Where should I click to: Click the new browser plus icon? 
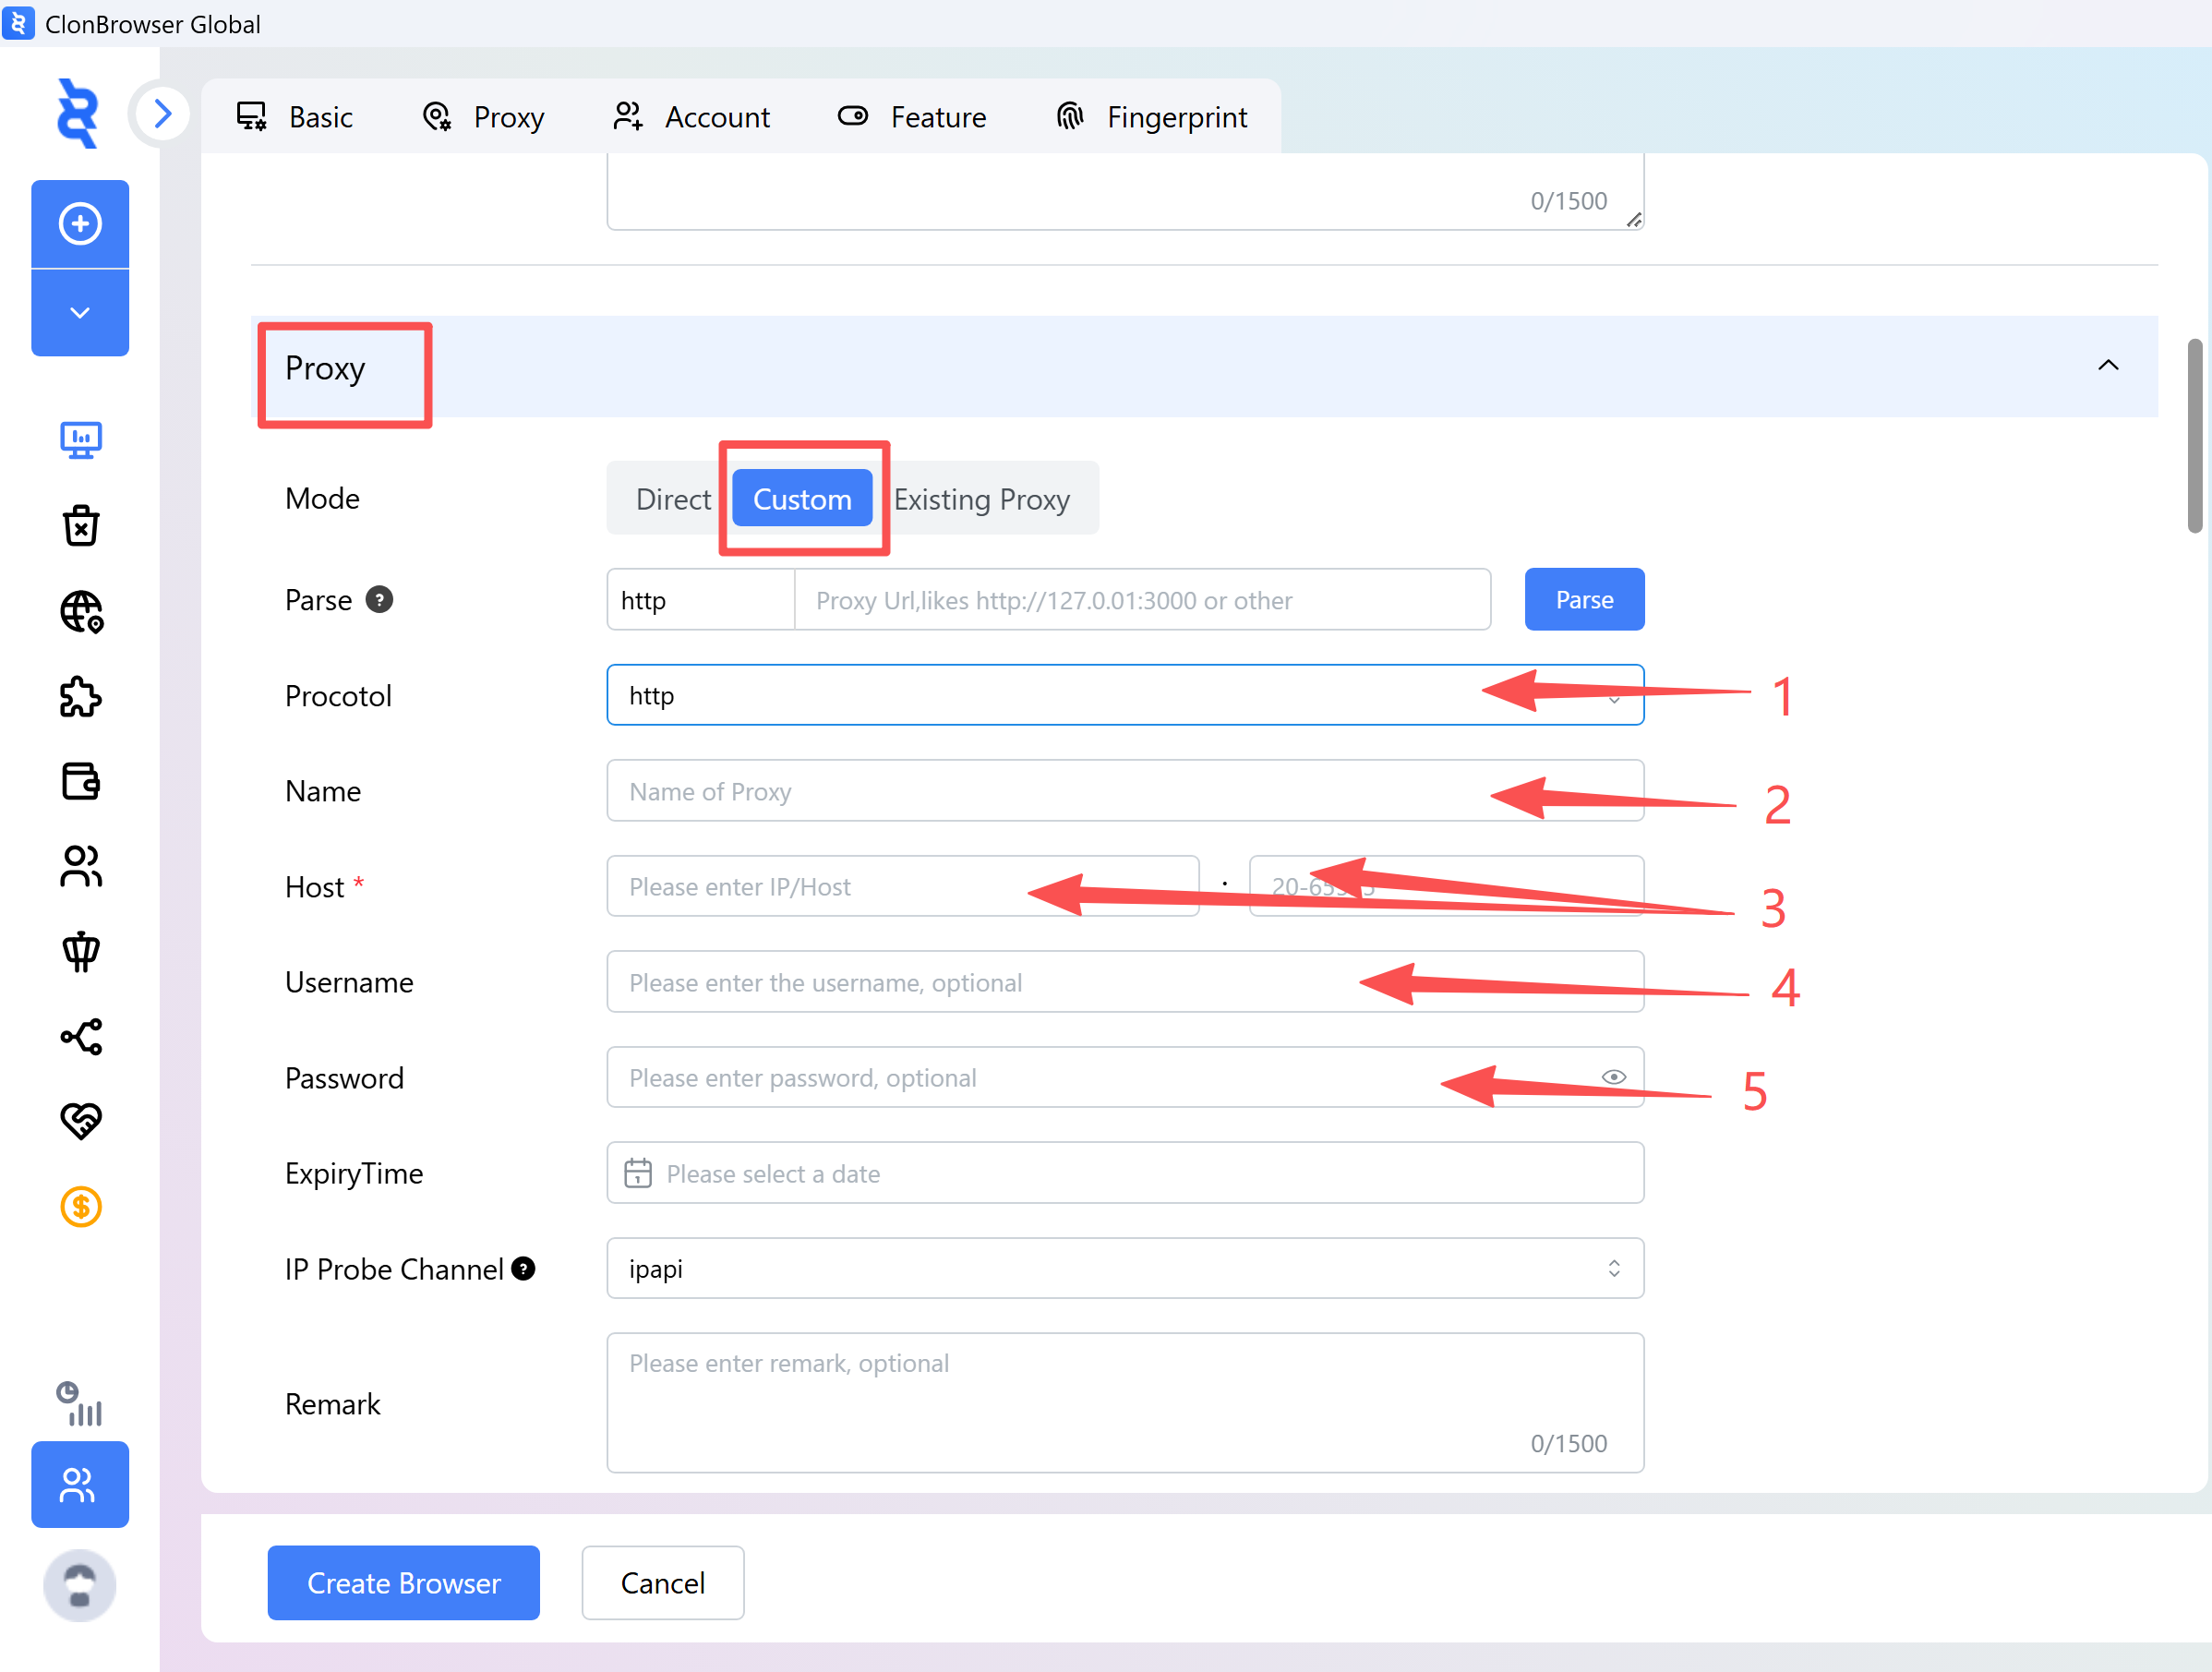point(80,223)
